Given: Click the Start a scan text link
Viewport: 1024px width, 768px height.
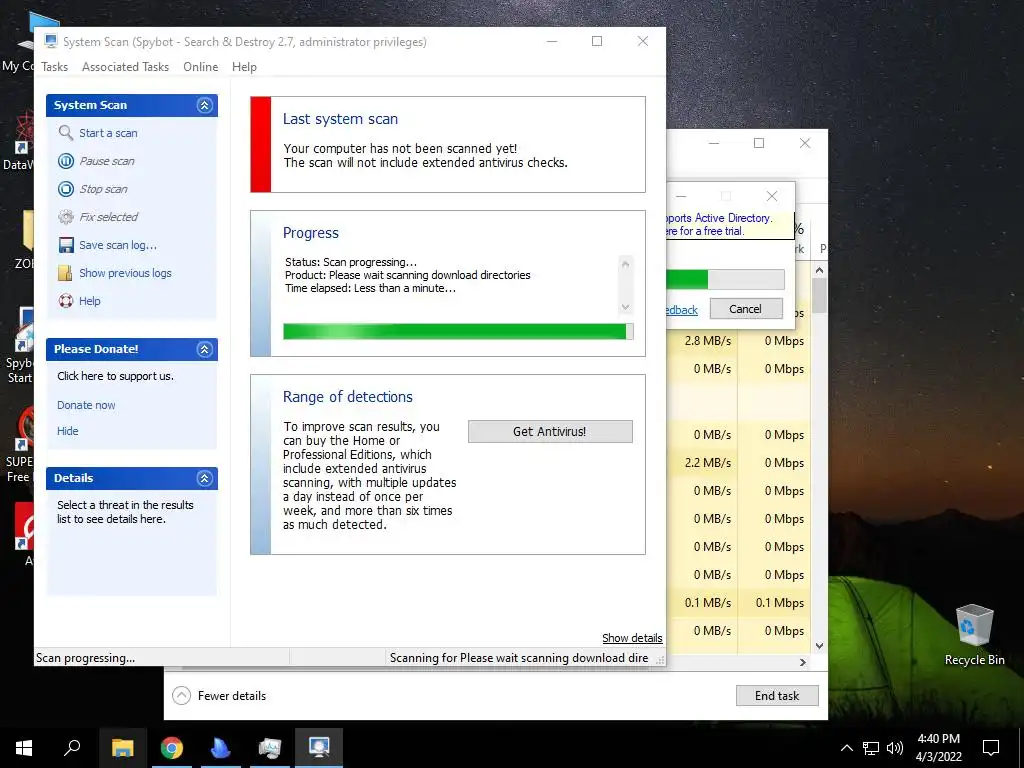Looking at the screenshot, I should 108,133.
